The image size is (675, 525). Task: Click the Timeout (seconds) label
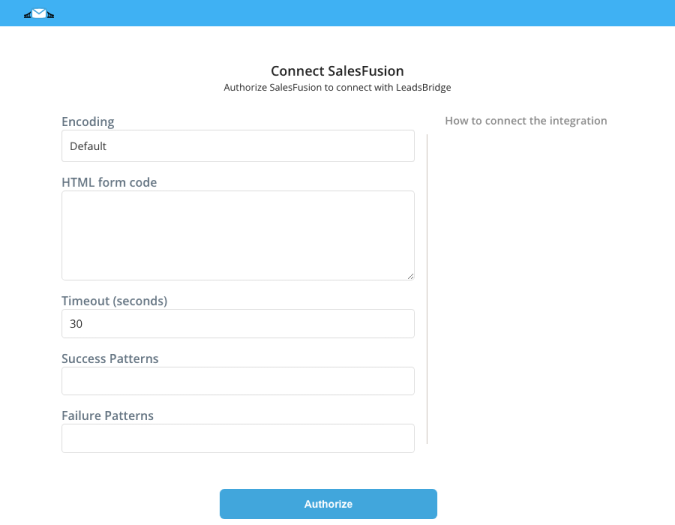[x=115, y=301]
